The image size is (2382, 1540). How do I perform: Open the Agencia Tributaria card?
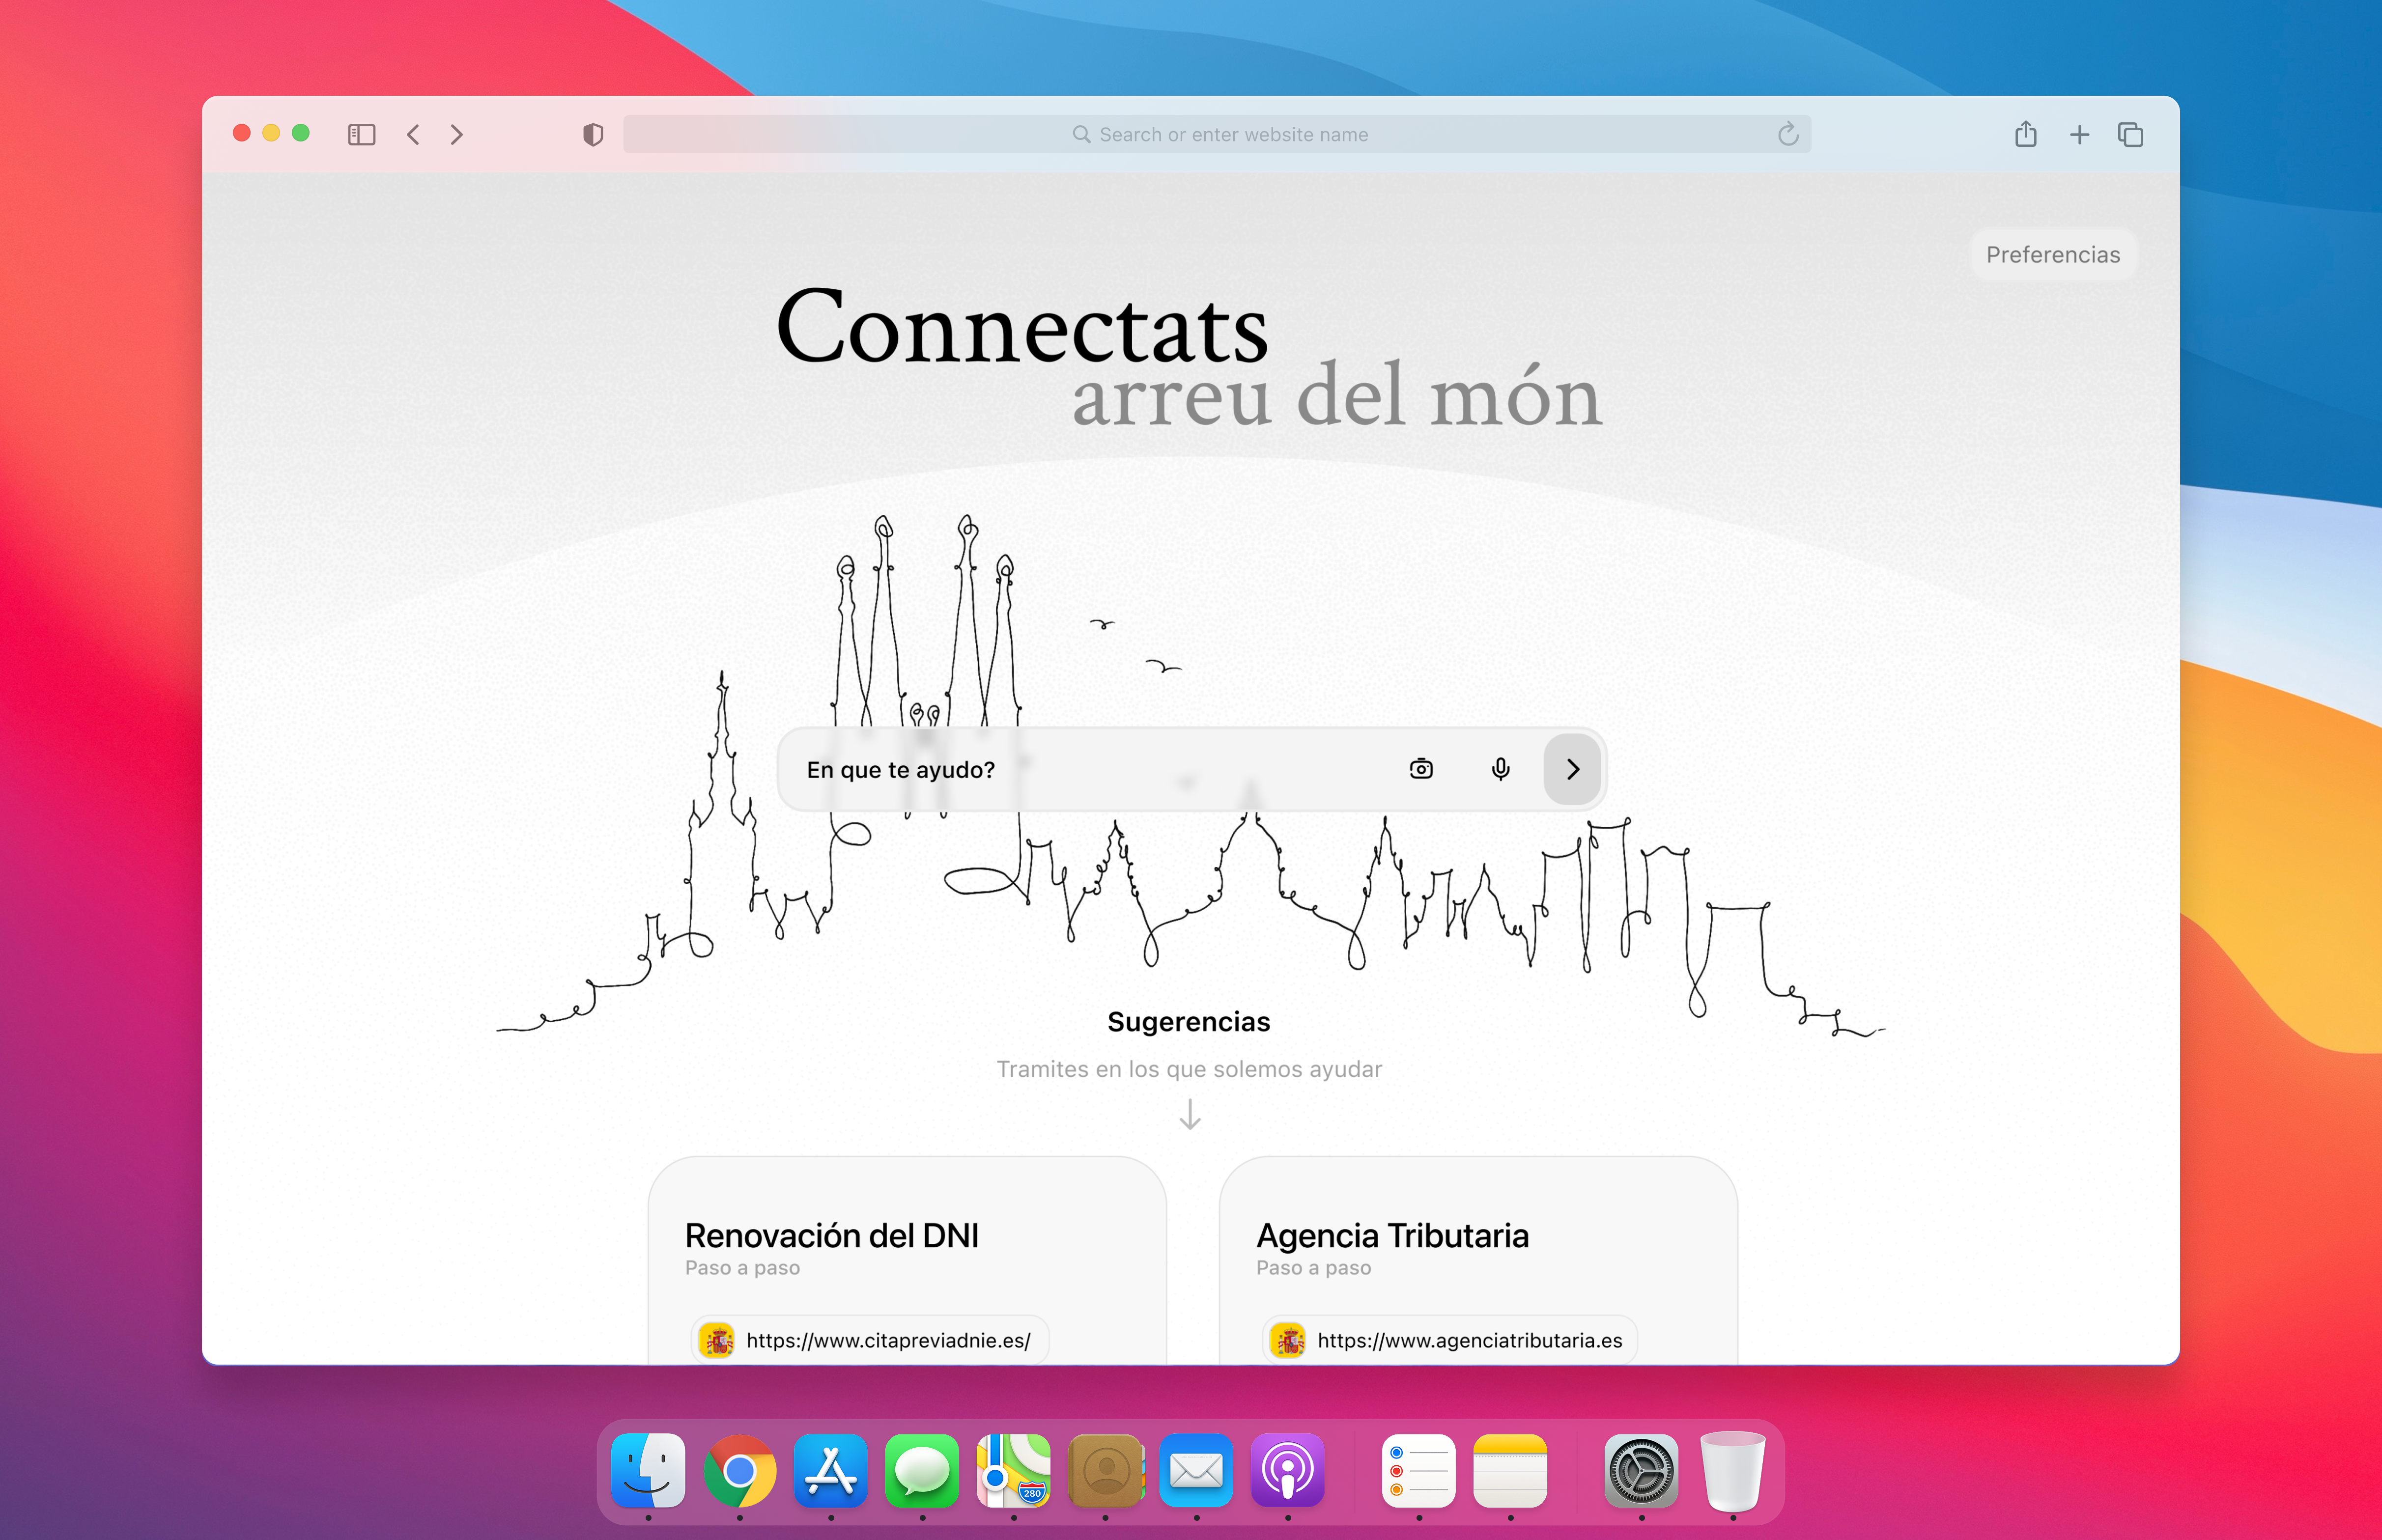[x=1478, y=1260]
